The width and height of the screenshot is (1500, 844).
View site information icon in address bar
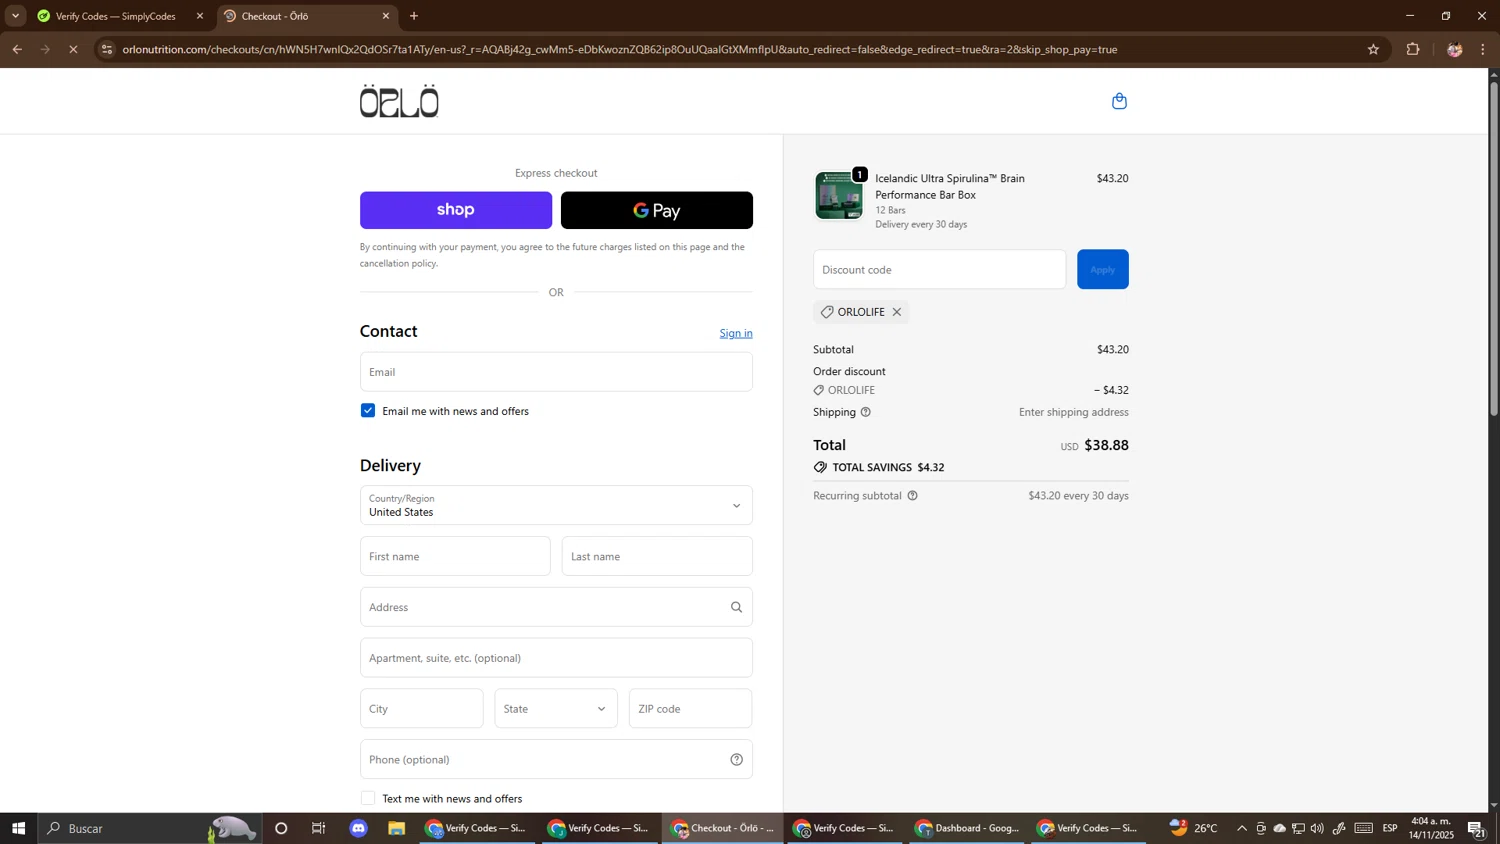[107, 49]
